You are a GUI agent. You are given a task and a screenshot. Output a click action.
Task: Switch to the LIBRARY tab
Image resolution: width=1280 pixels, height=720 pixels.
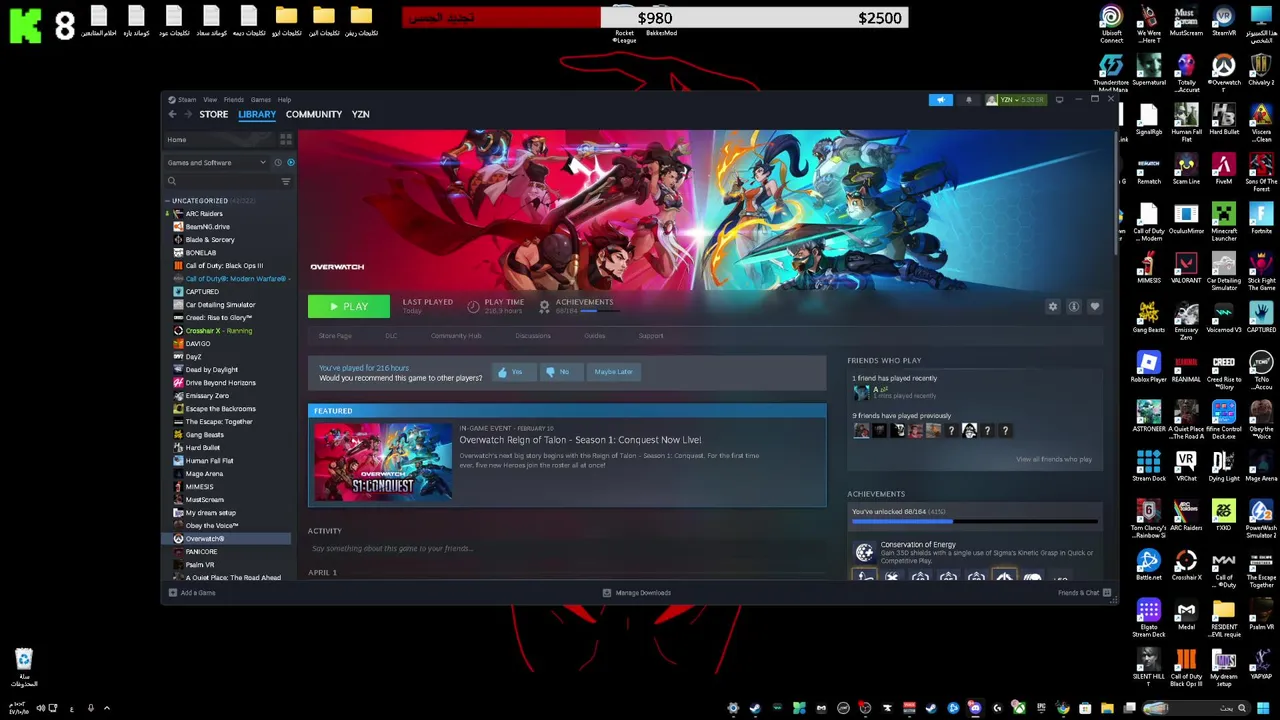[257, 114]
